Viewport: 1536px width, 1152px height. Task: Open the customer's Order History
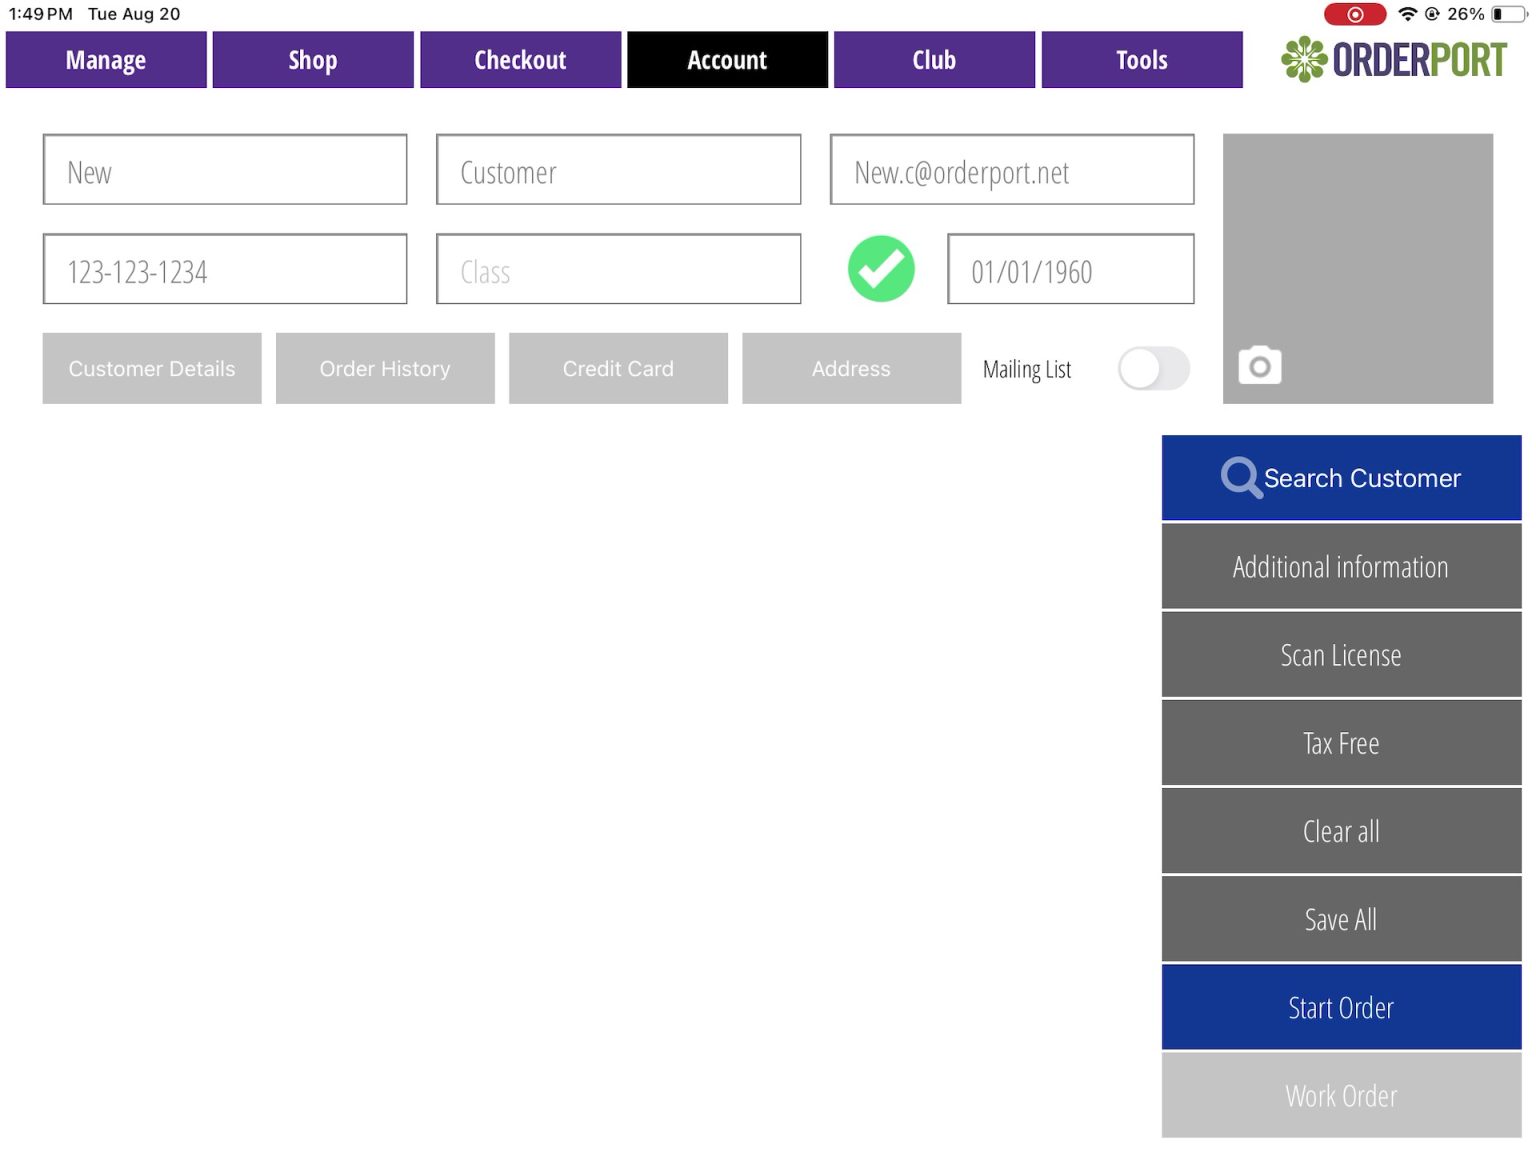tap(385, 368)
